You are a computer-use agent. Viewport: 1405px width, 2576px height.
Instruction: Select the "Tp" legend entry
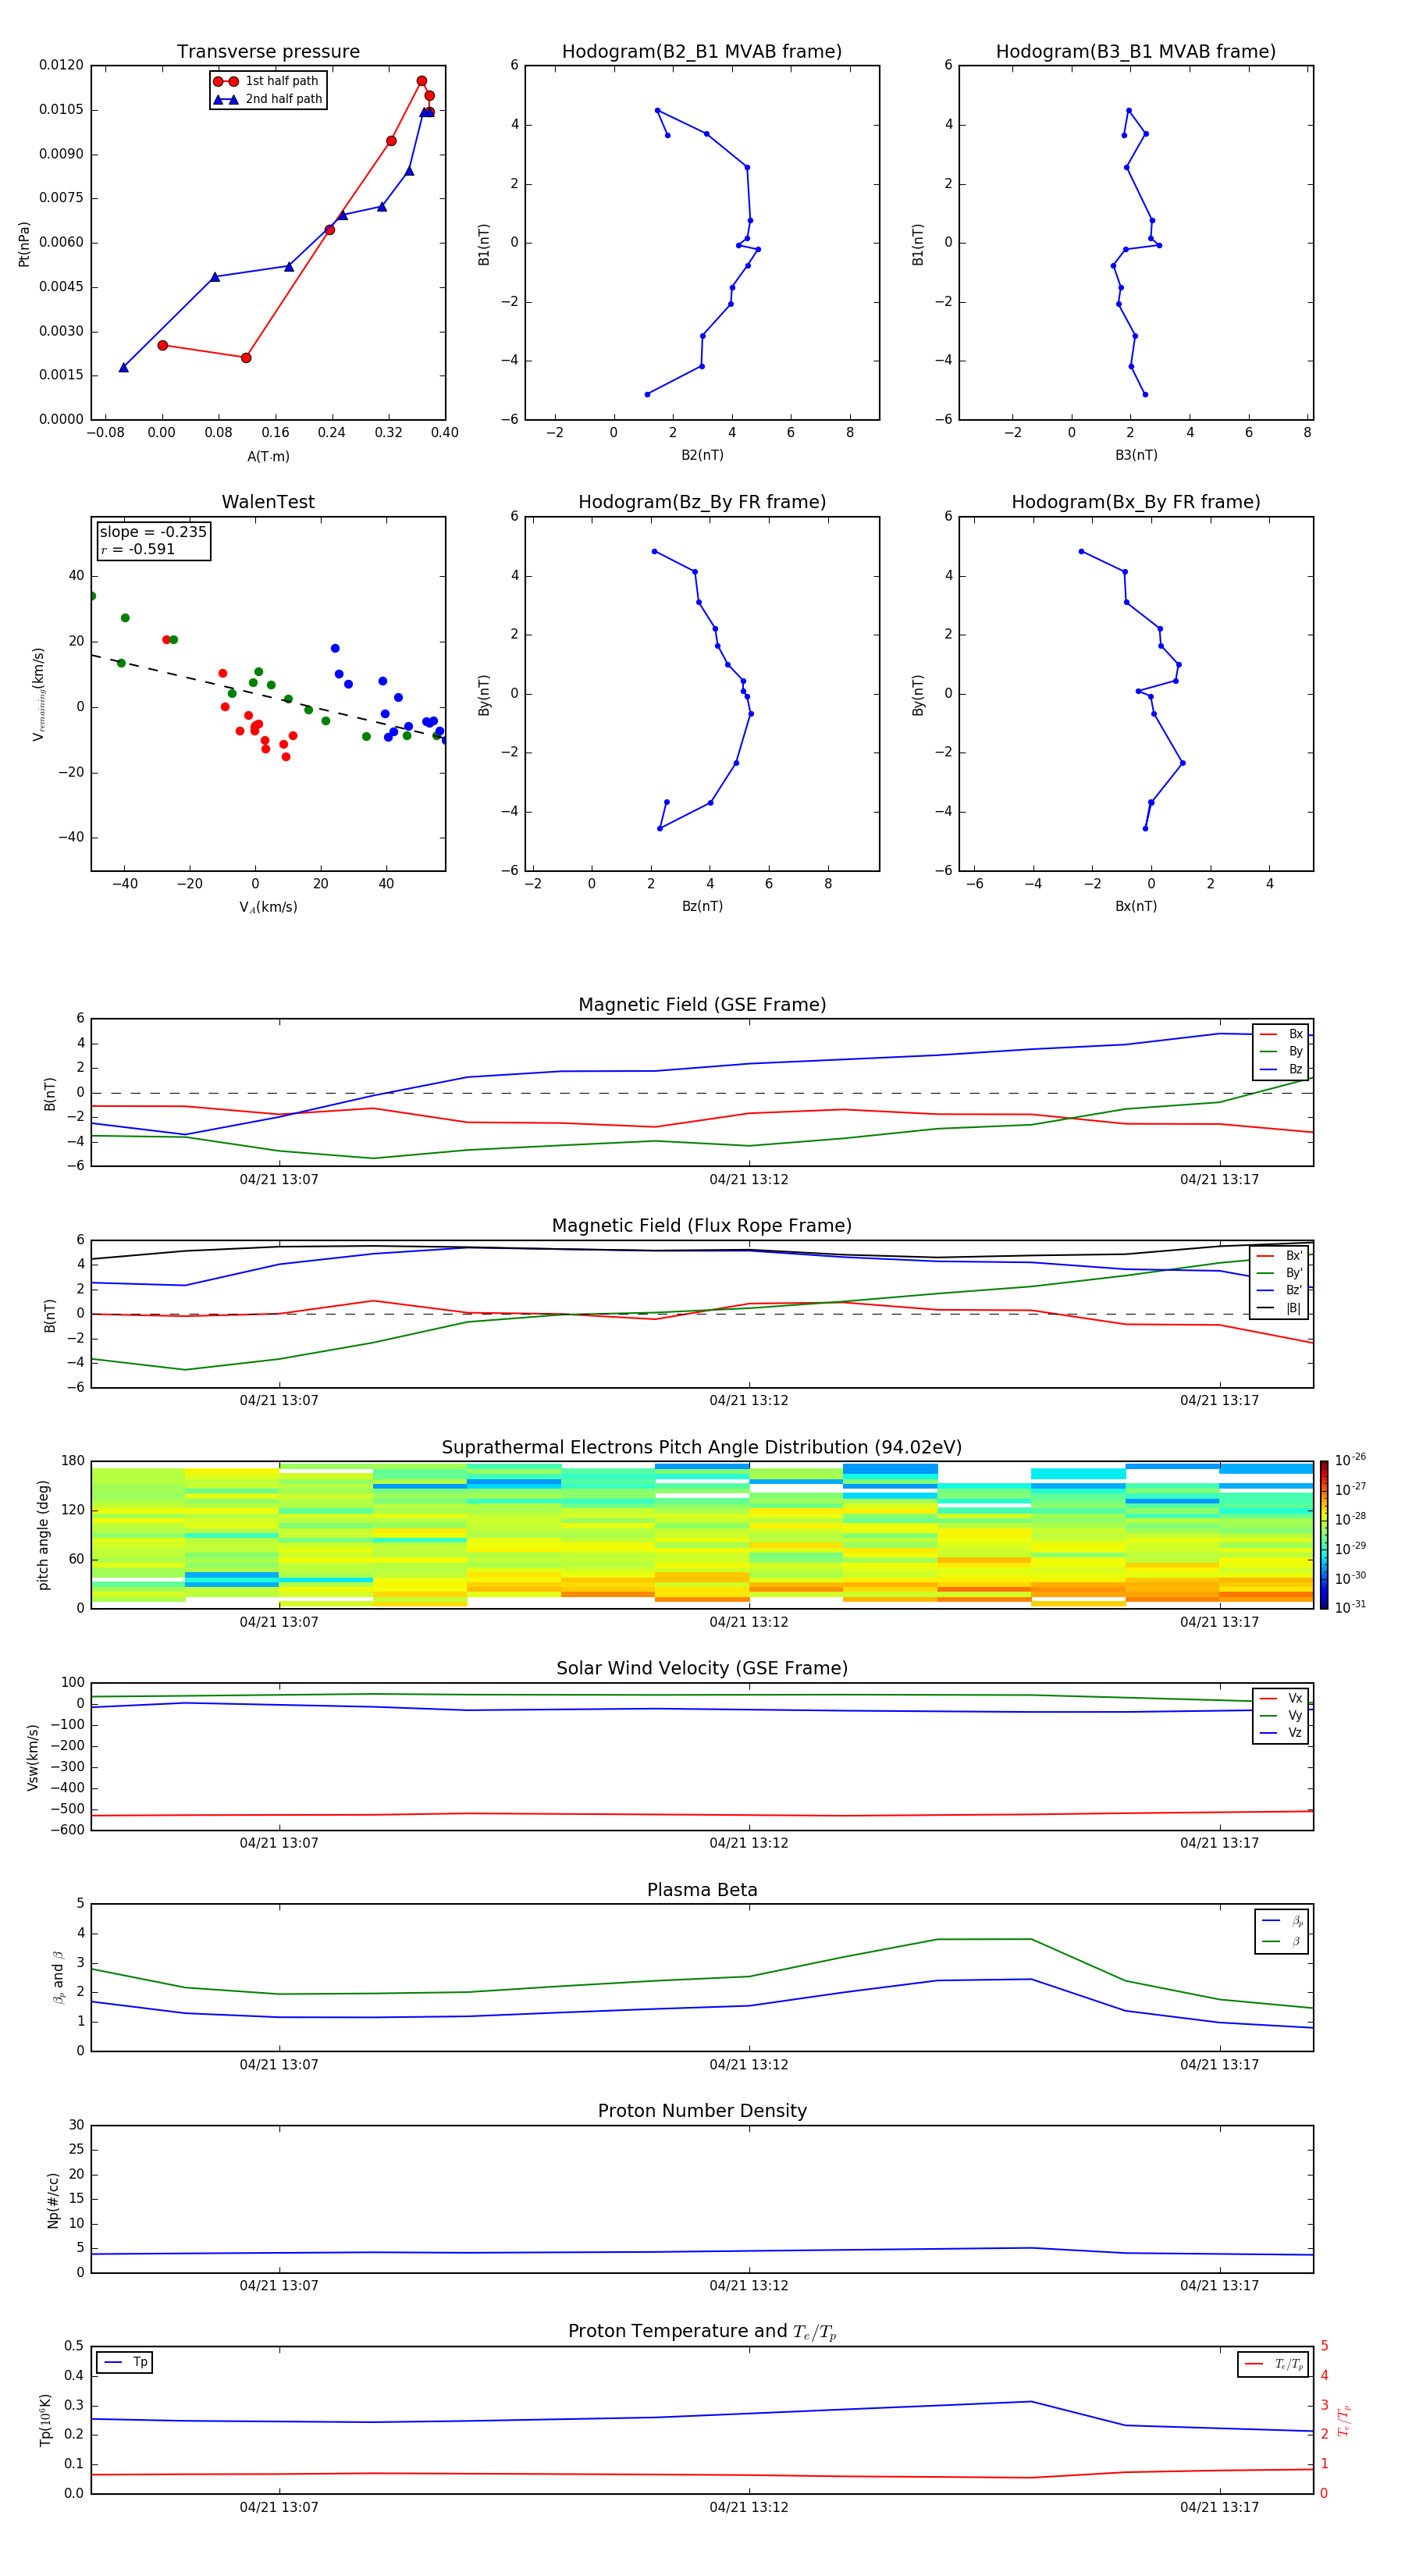[x=126, y=2362]
